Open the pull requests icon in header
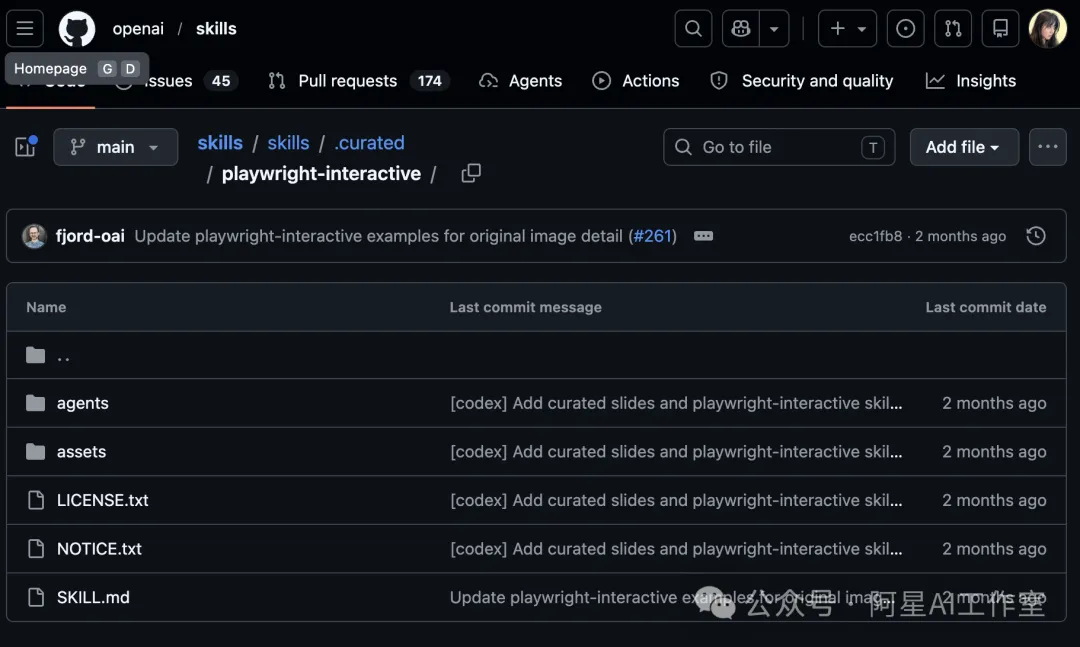The height and width of the screenshot is (647, 1080). pyautogui.click(x=953, y=28)
